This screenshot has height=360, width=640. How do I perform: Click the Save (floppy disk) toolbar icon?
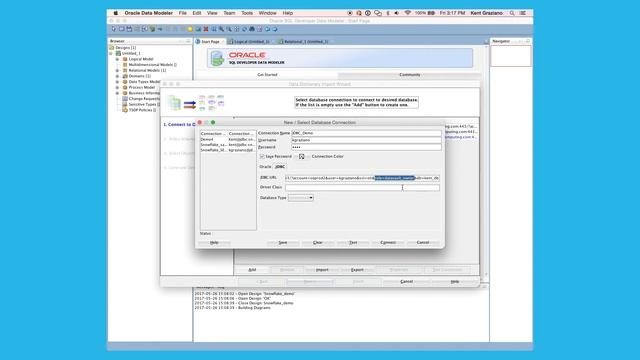pos(129,29)
